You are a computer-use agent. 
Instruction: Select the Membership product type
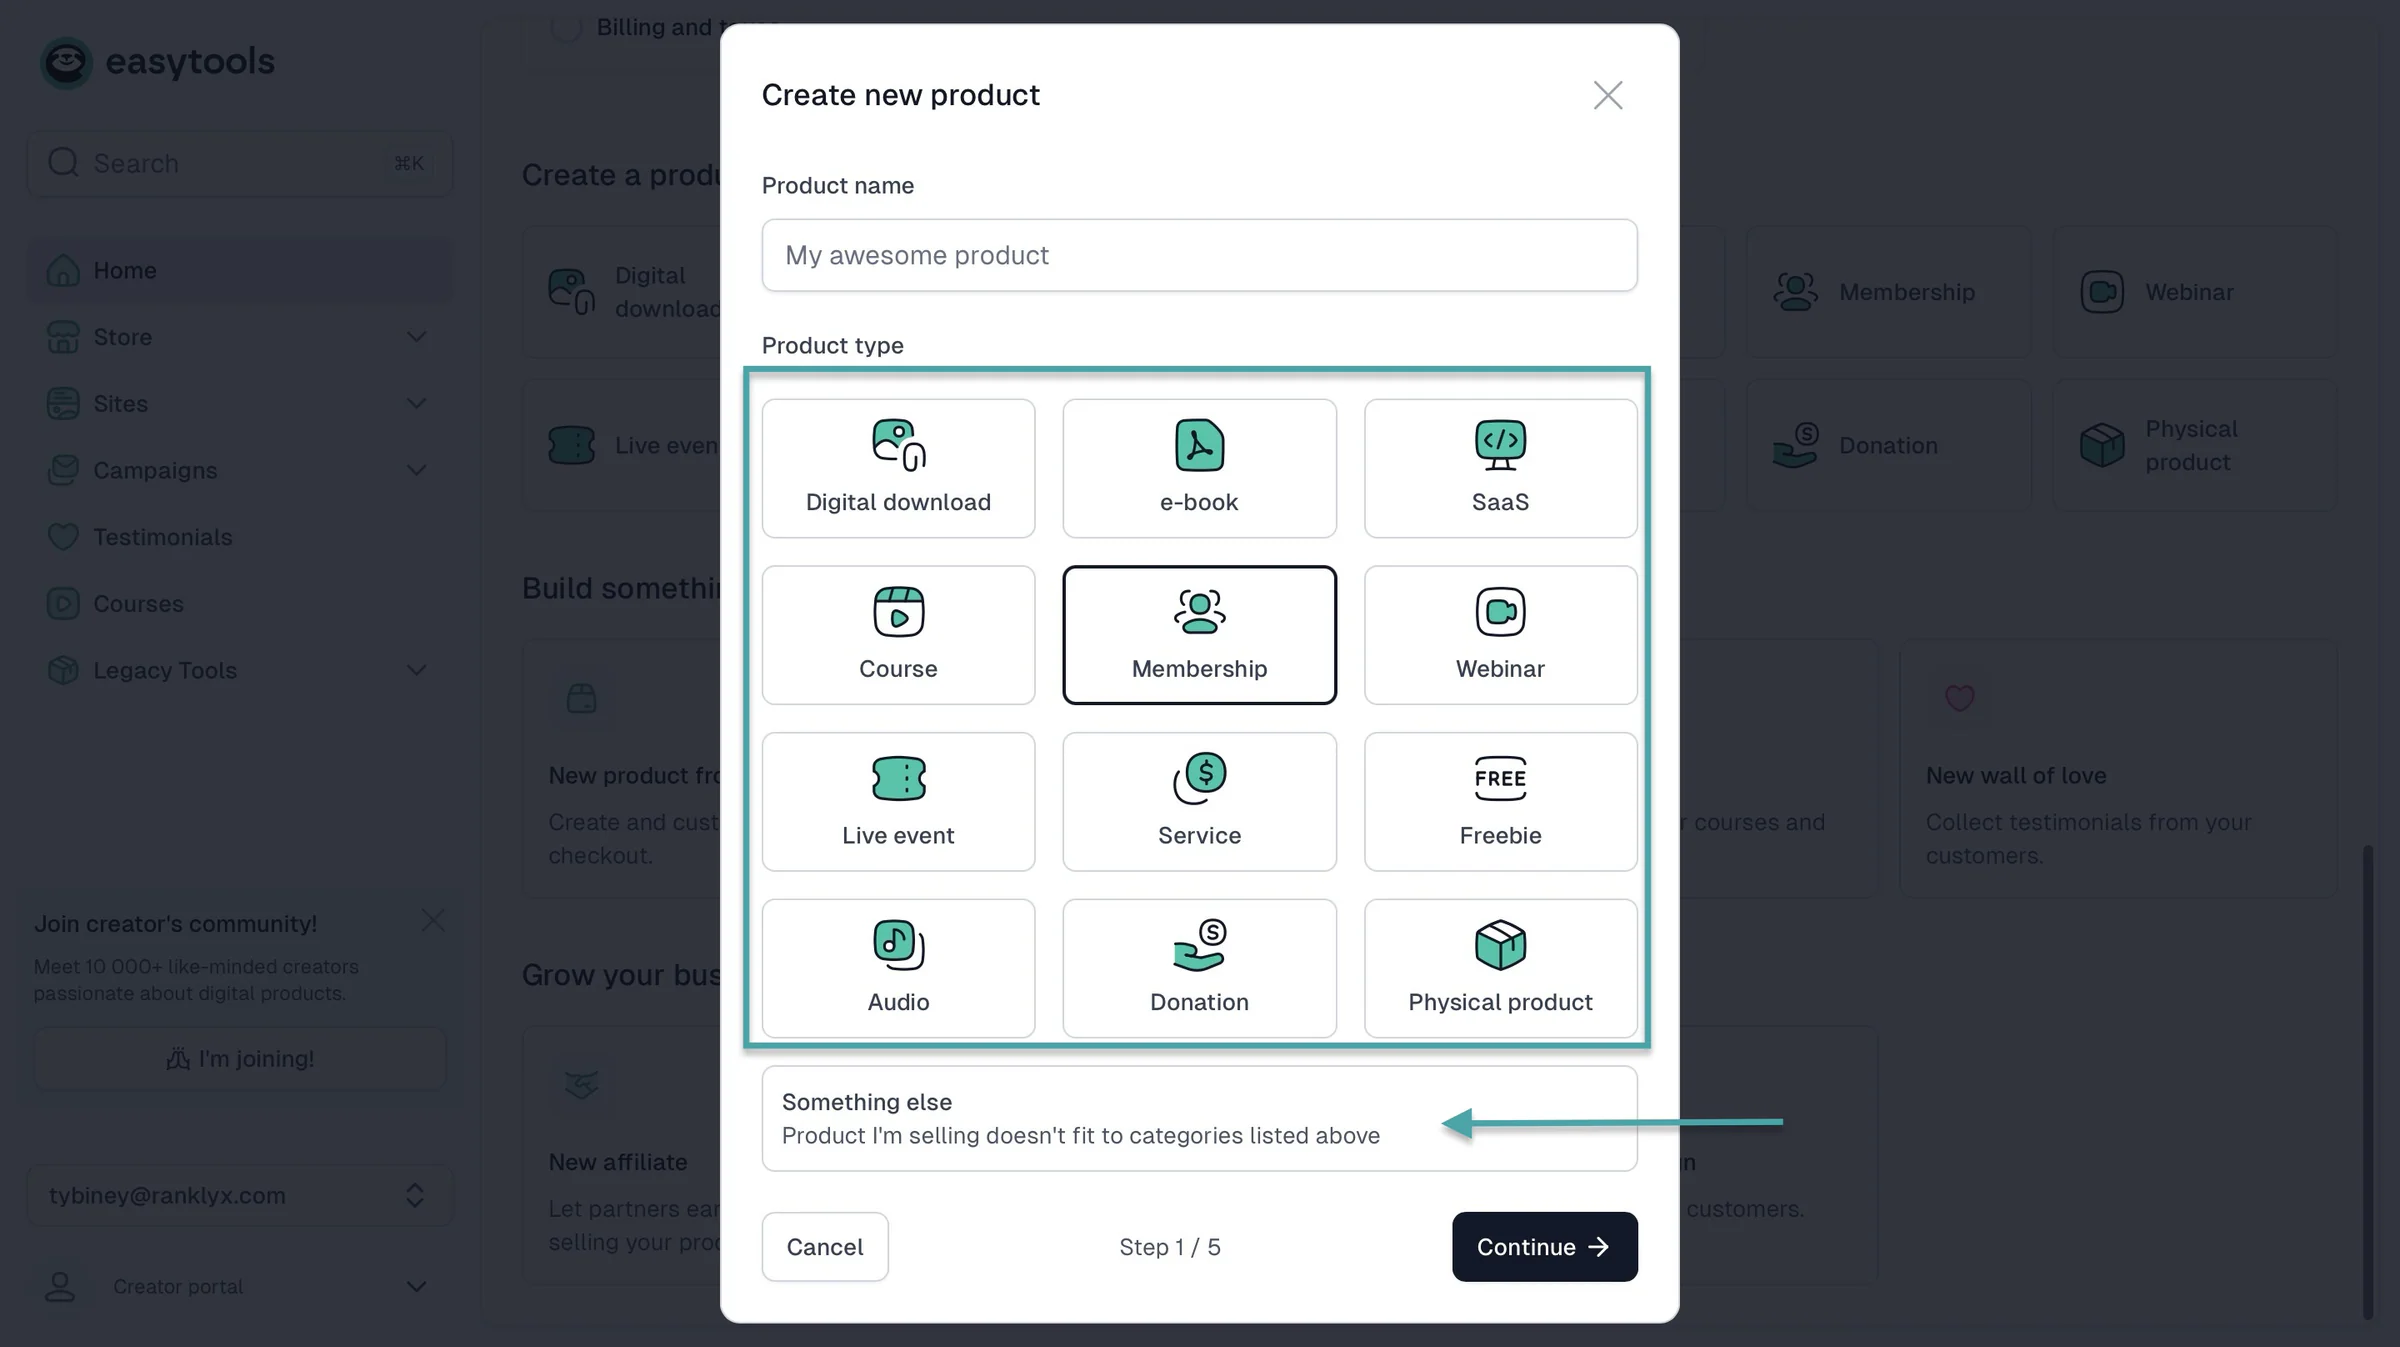pyautogui.click(x=1199, y=635)
